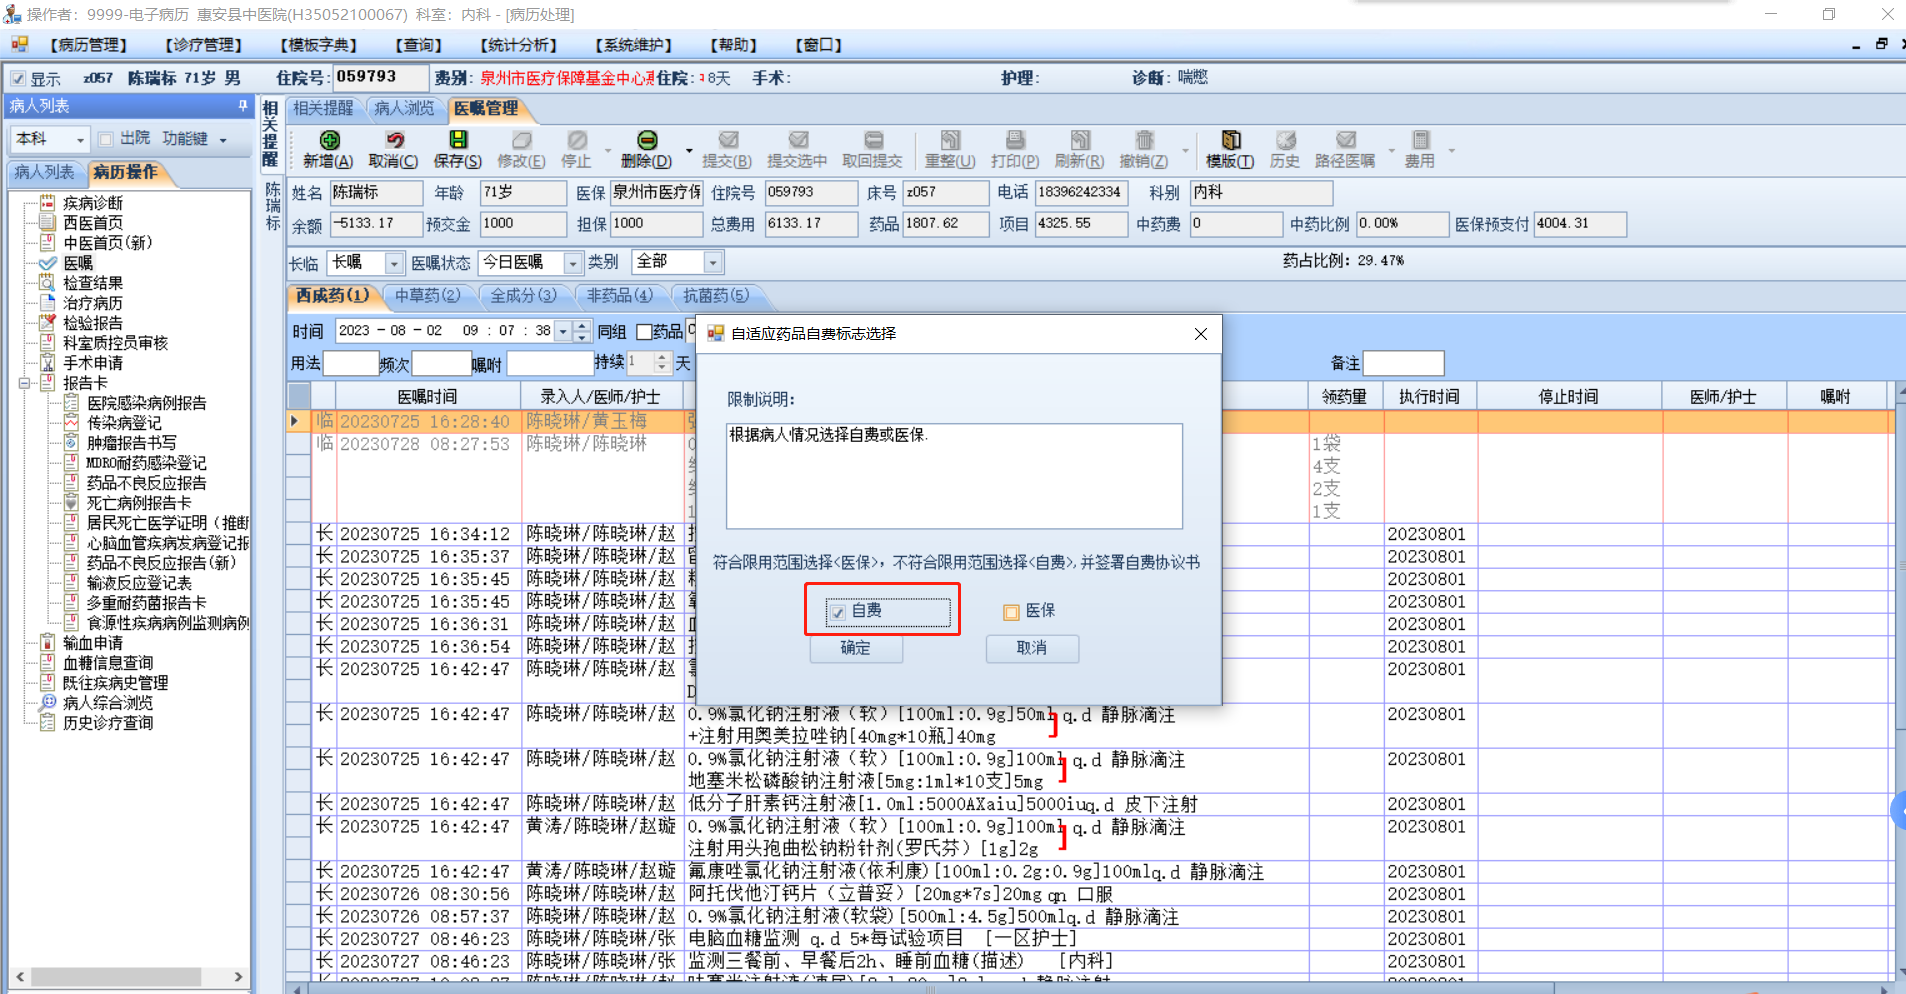The height and width of the screenshot is (994, 1906).
Task: Click the 备注 input field
Action: pyautogui.click(x=1403, y=363)
